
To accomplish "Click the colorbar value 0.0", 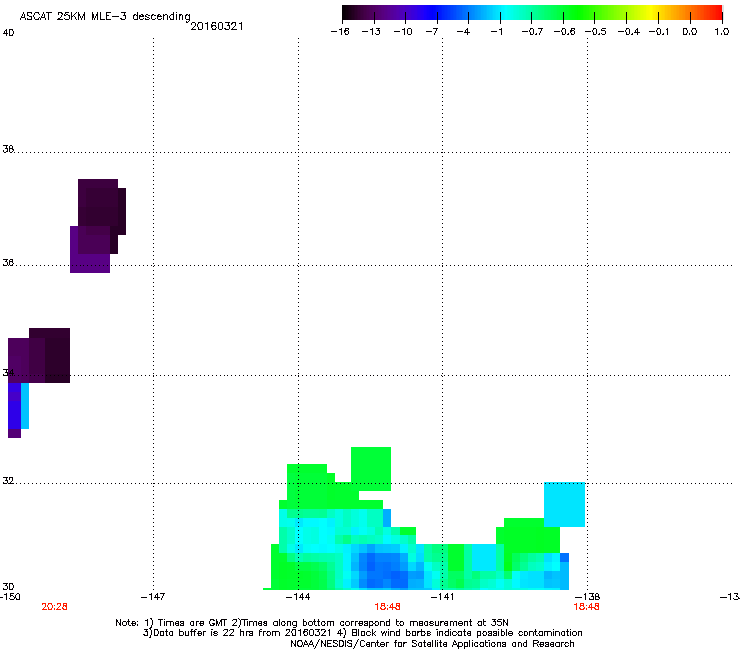I will click(690, 32).
